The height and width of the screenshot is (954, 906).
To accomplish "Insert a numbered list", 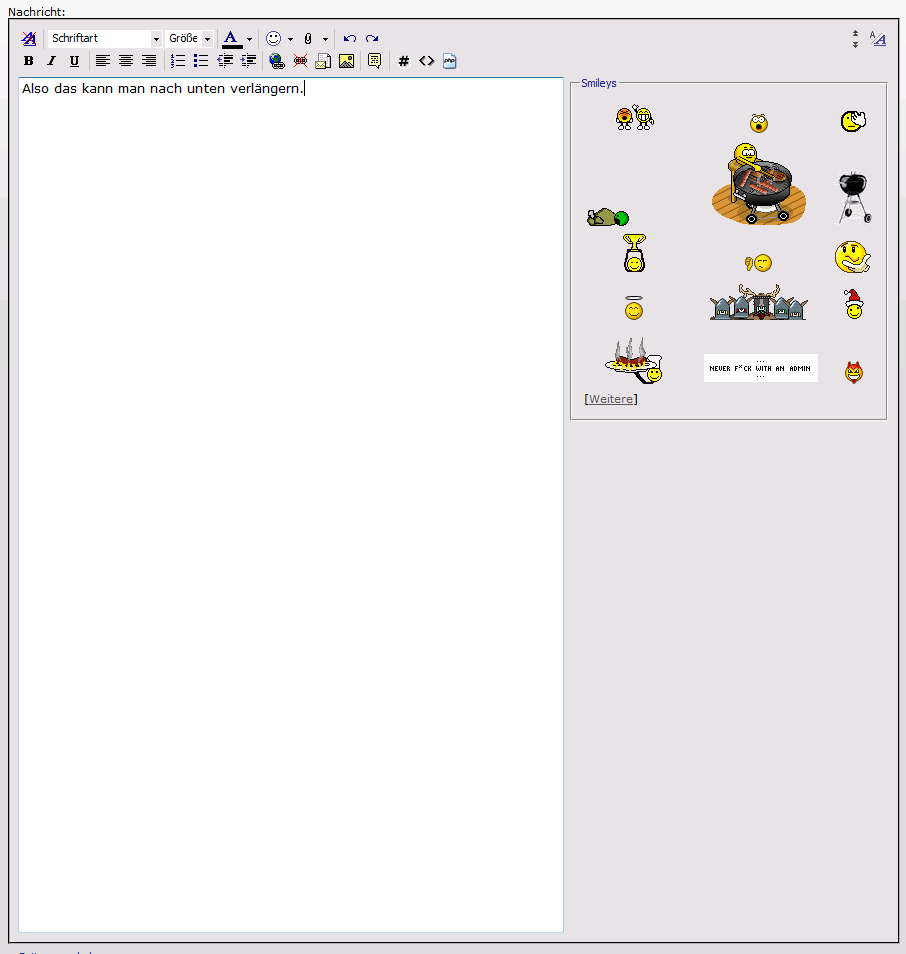I will click(178, 61).
